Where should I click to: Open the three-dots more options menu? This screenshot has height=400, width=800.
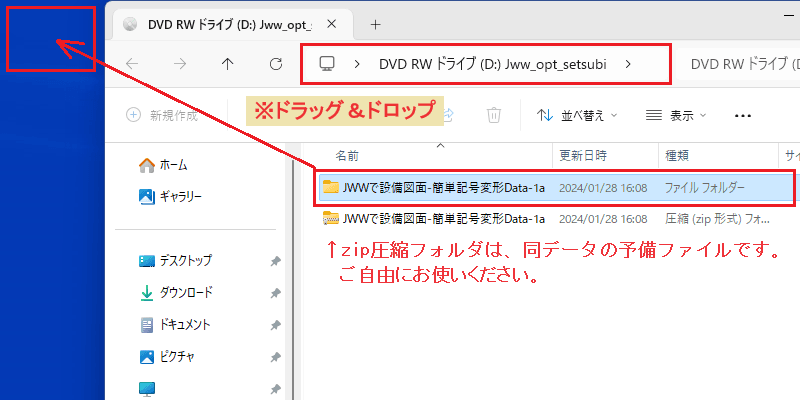(x=743, y=116)
